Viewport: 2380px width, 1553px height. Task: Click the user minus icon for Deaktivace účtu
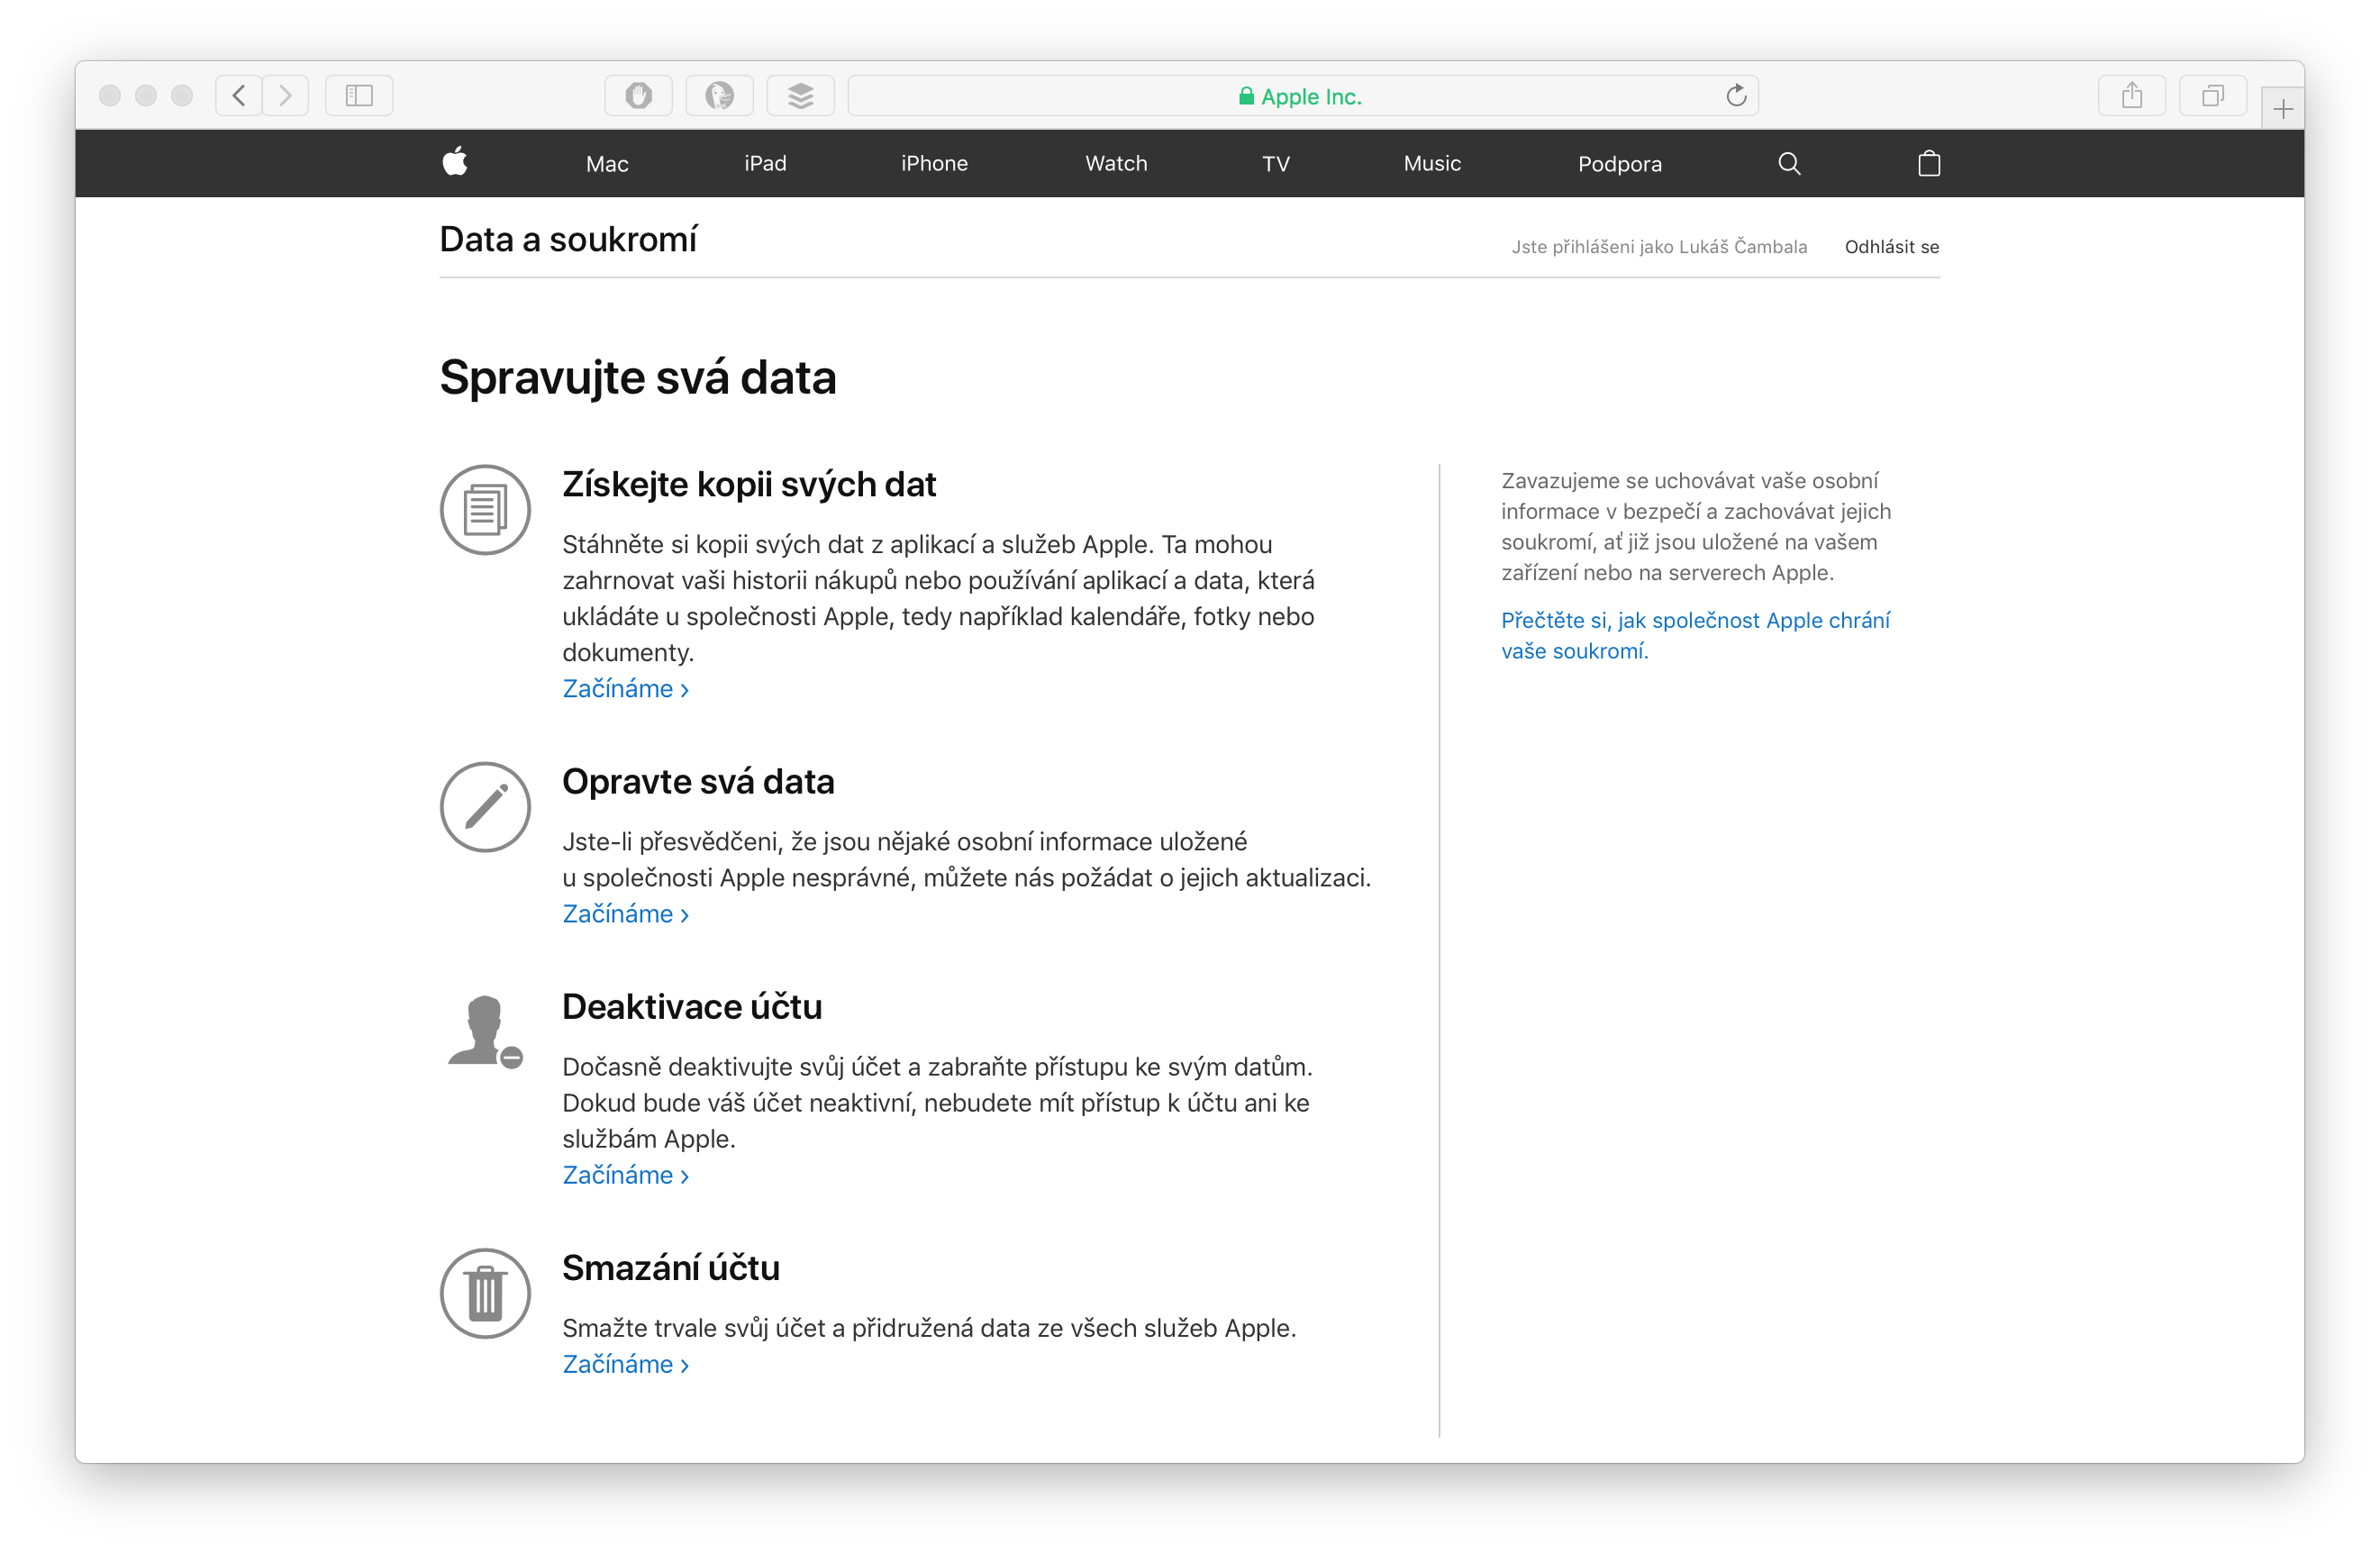coord(485,1032)
